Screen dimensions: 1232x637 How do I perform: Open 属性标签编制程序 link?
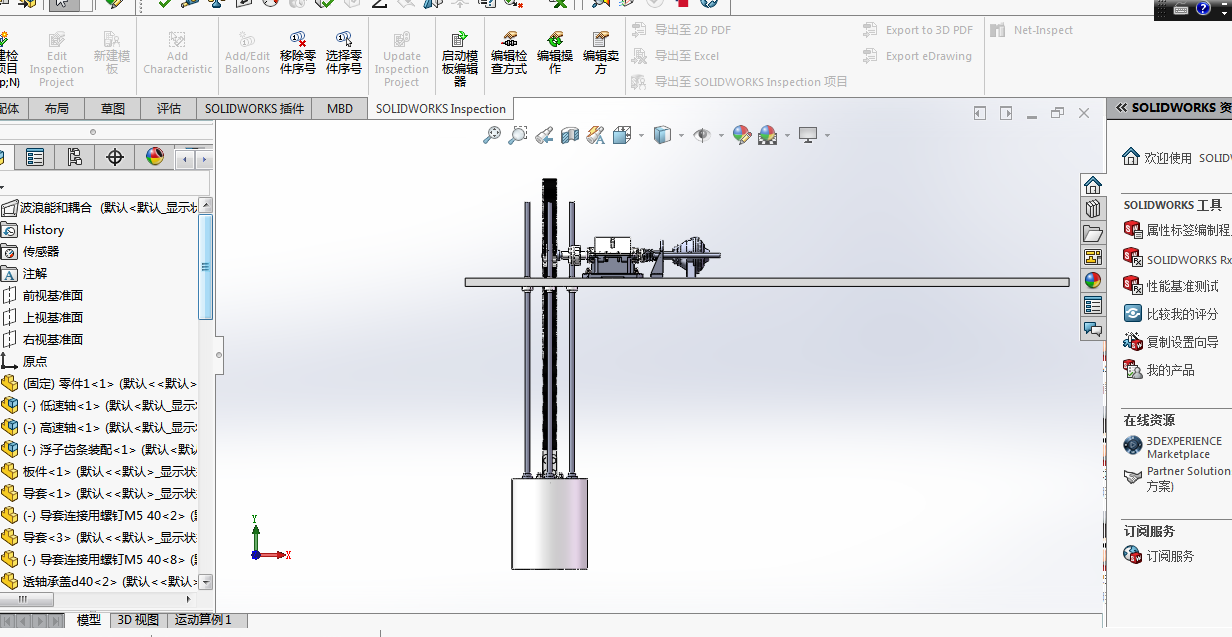click(1188, 230)
